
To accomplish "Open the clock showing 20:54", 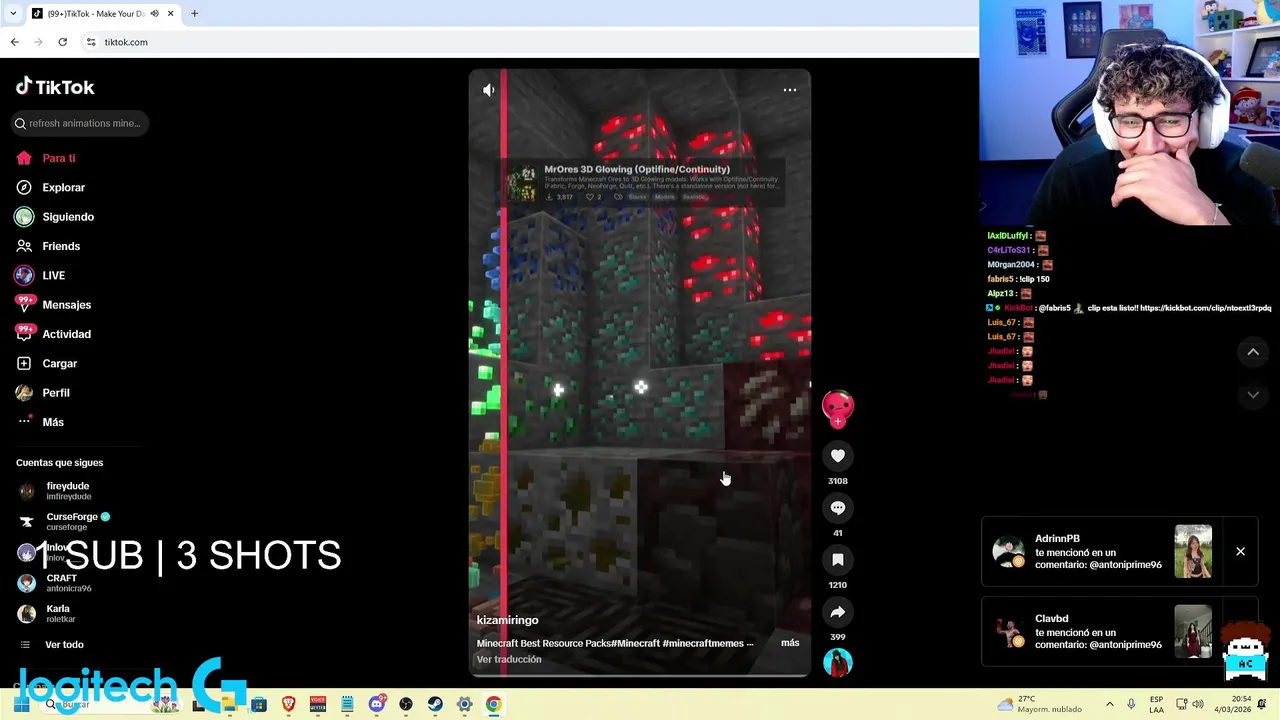I will coord(1233,705).
